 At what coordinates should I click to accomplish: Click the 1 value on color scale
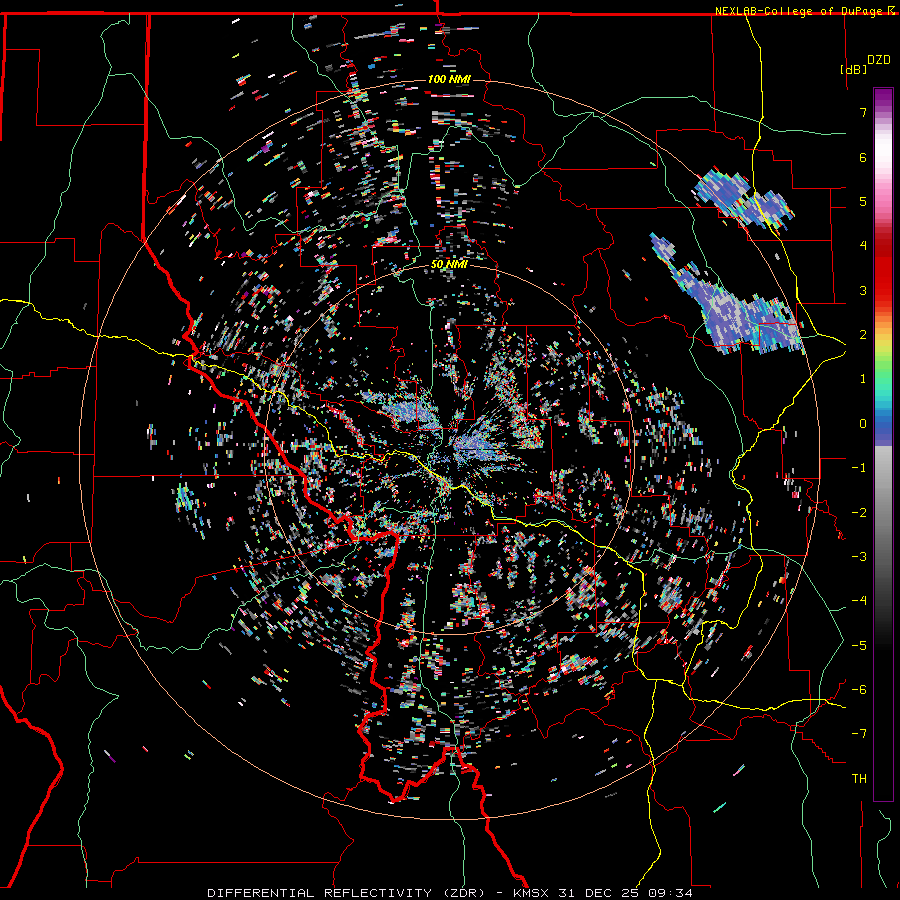(863, 379)
